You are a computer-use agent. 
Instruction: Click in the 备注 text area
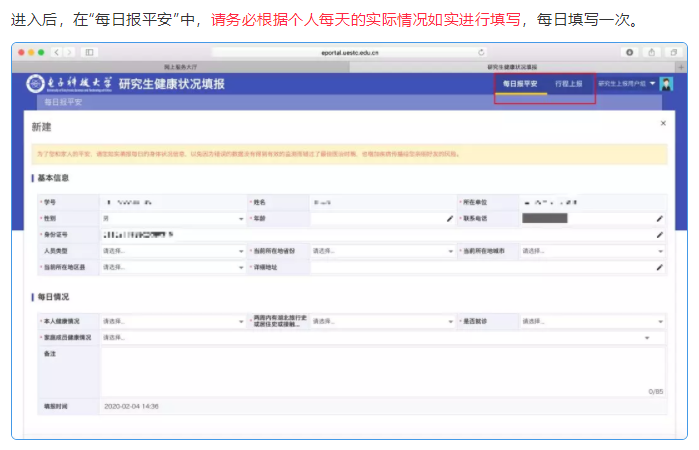pos(380,372)
